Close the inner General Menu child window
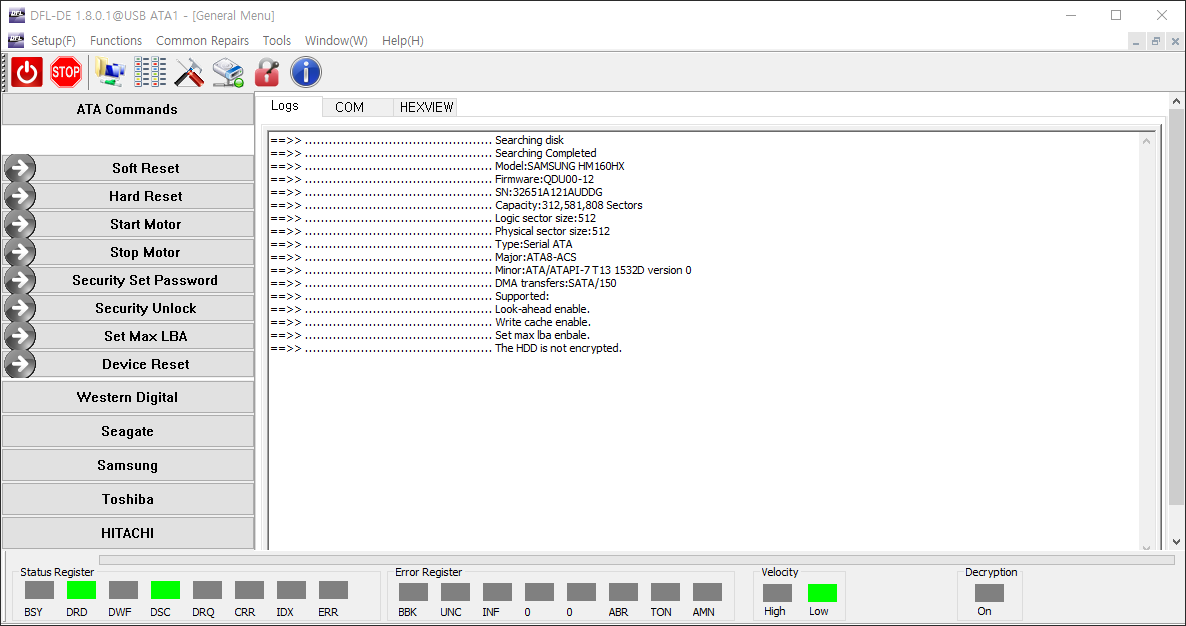 (x=1175, y=42)
